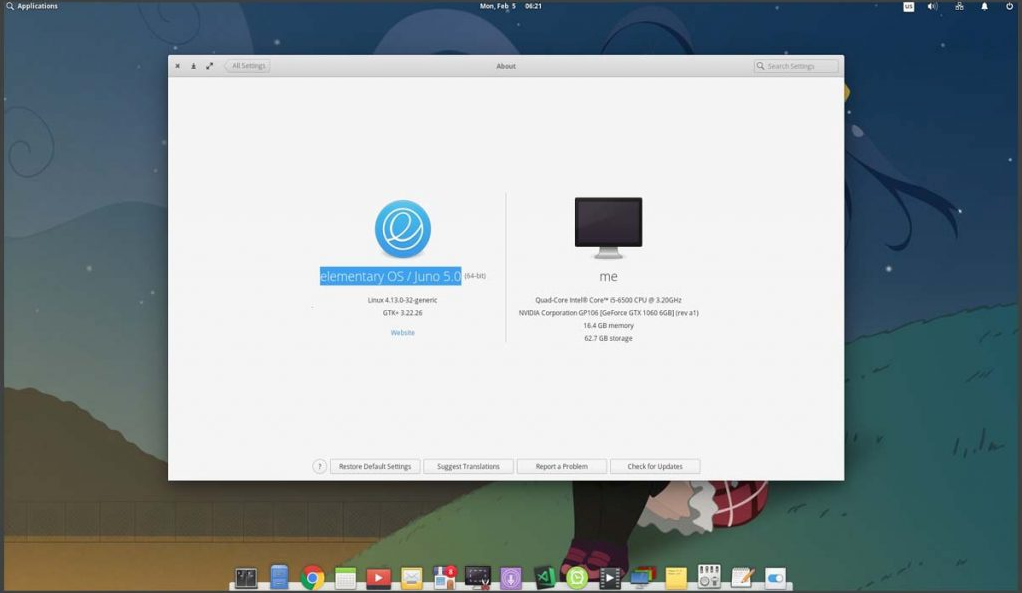1022x593 pixels.
Task: Open the audio mixer knobs app
Action: [x=709, y=577]
